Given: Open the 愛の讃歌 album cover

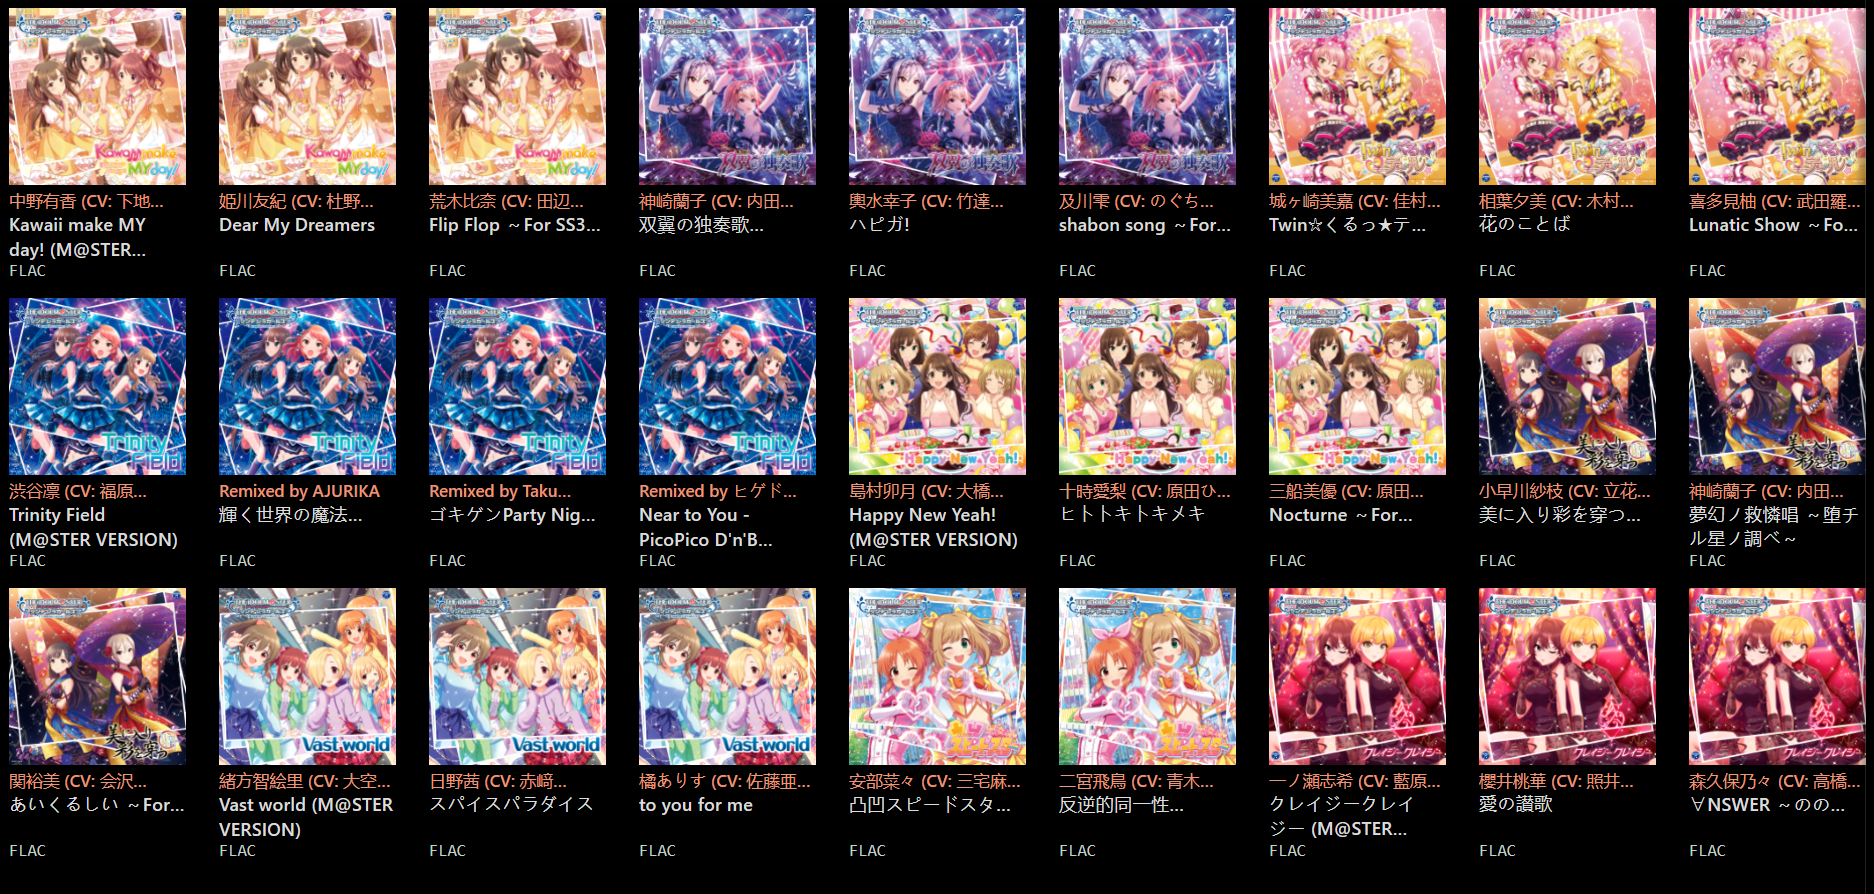Looking at the screenshot, I should pyautogui.click(x=1567, y=676).
